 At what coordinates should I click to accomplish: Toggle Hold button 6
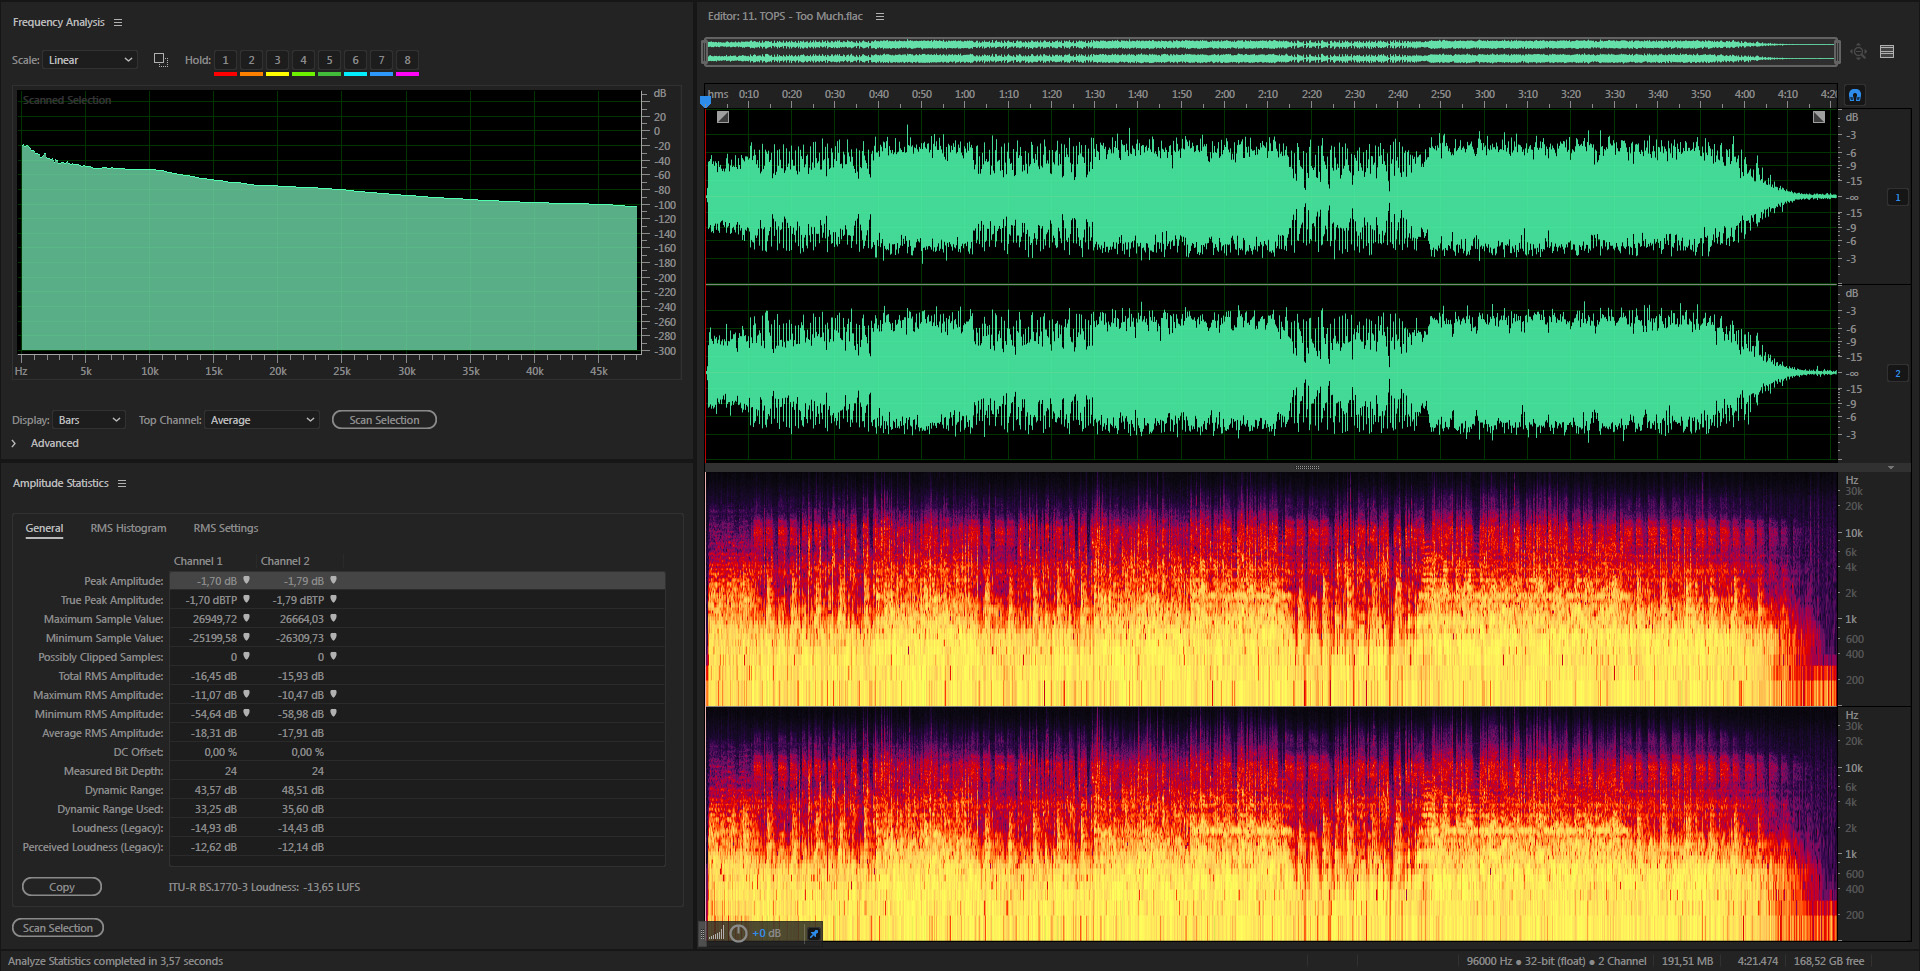pyautogui.click(x=355, y=60)
